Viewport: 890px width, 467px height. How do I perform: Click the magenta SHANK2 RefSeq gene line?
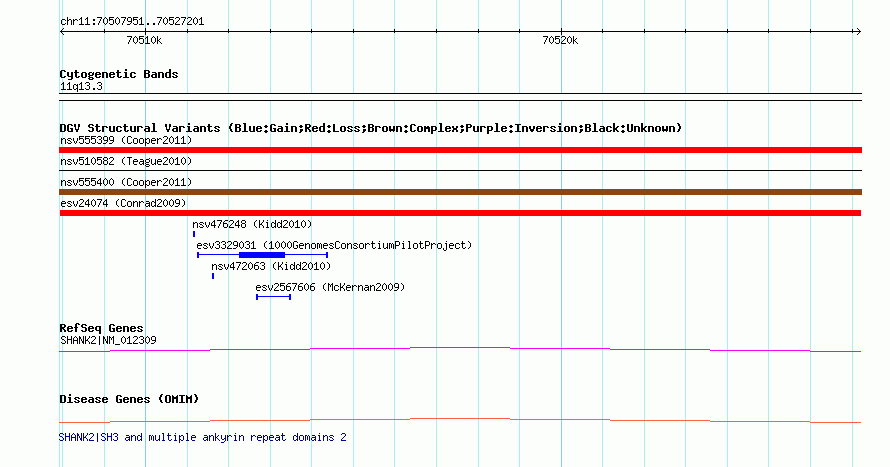(x=460, y=350)
